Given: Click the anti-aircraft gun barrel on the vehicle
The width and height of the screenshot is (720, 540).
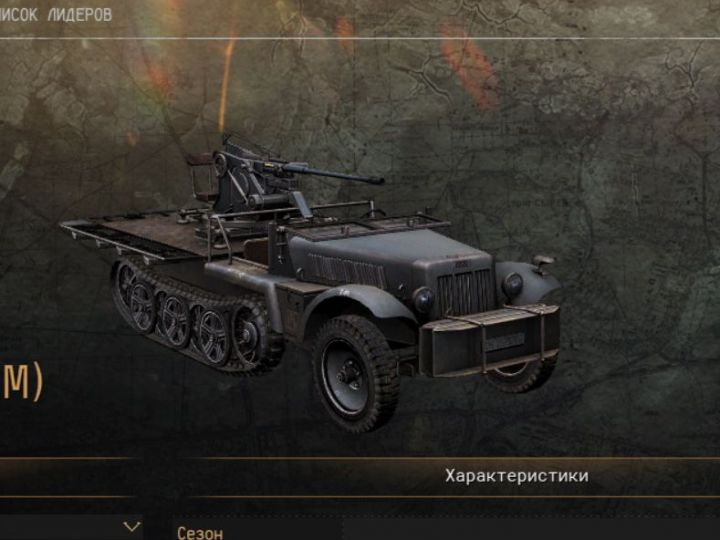Looking at the screenshot, I should [x=333, y=174].
